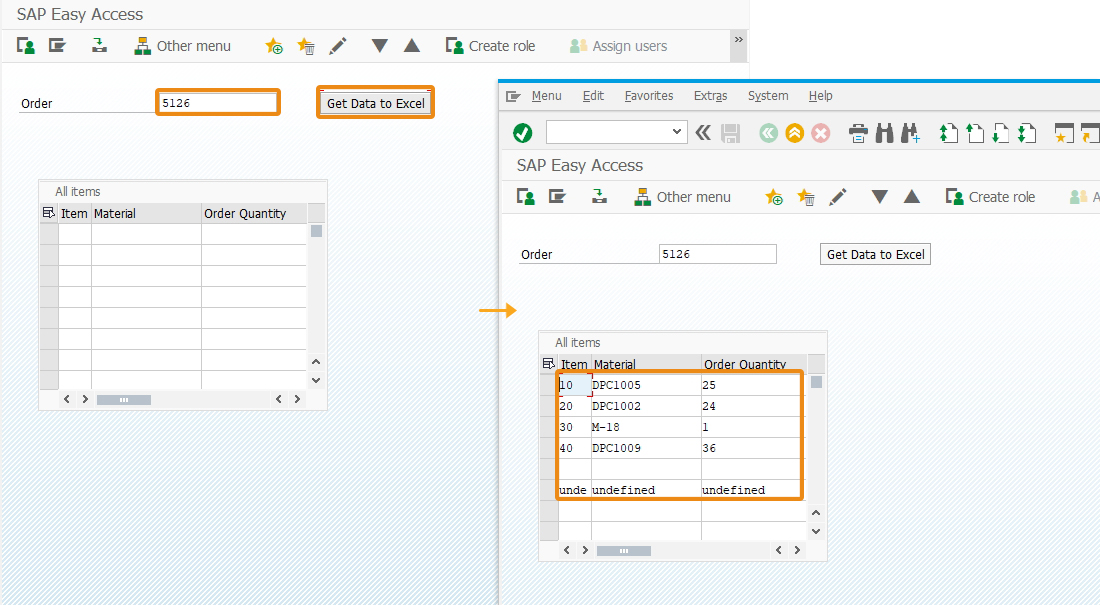The width and height of the screenshot is (1100, 605).
Task: Open Business Workplace icon in empty-table window
Action: click(100, 46)
